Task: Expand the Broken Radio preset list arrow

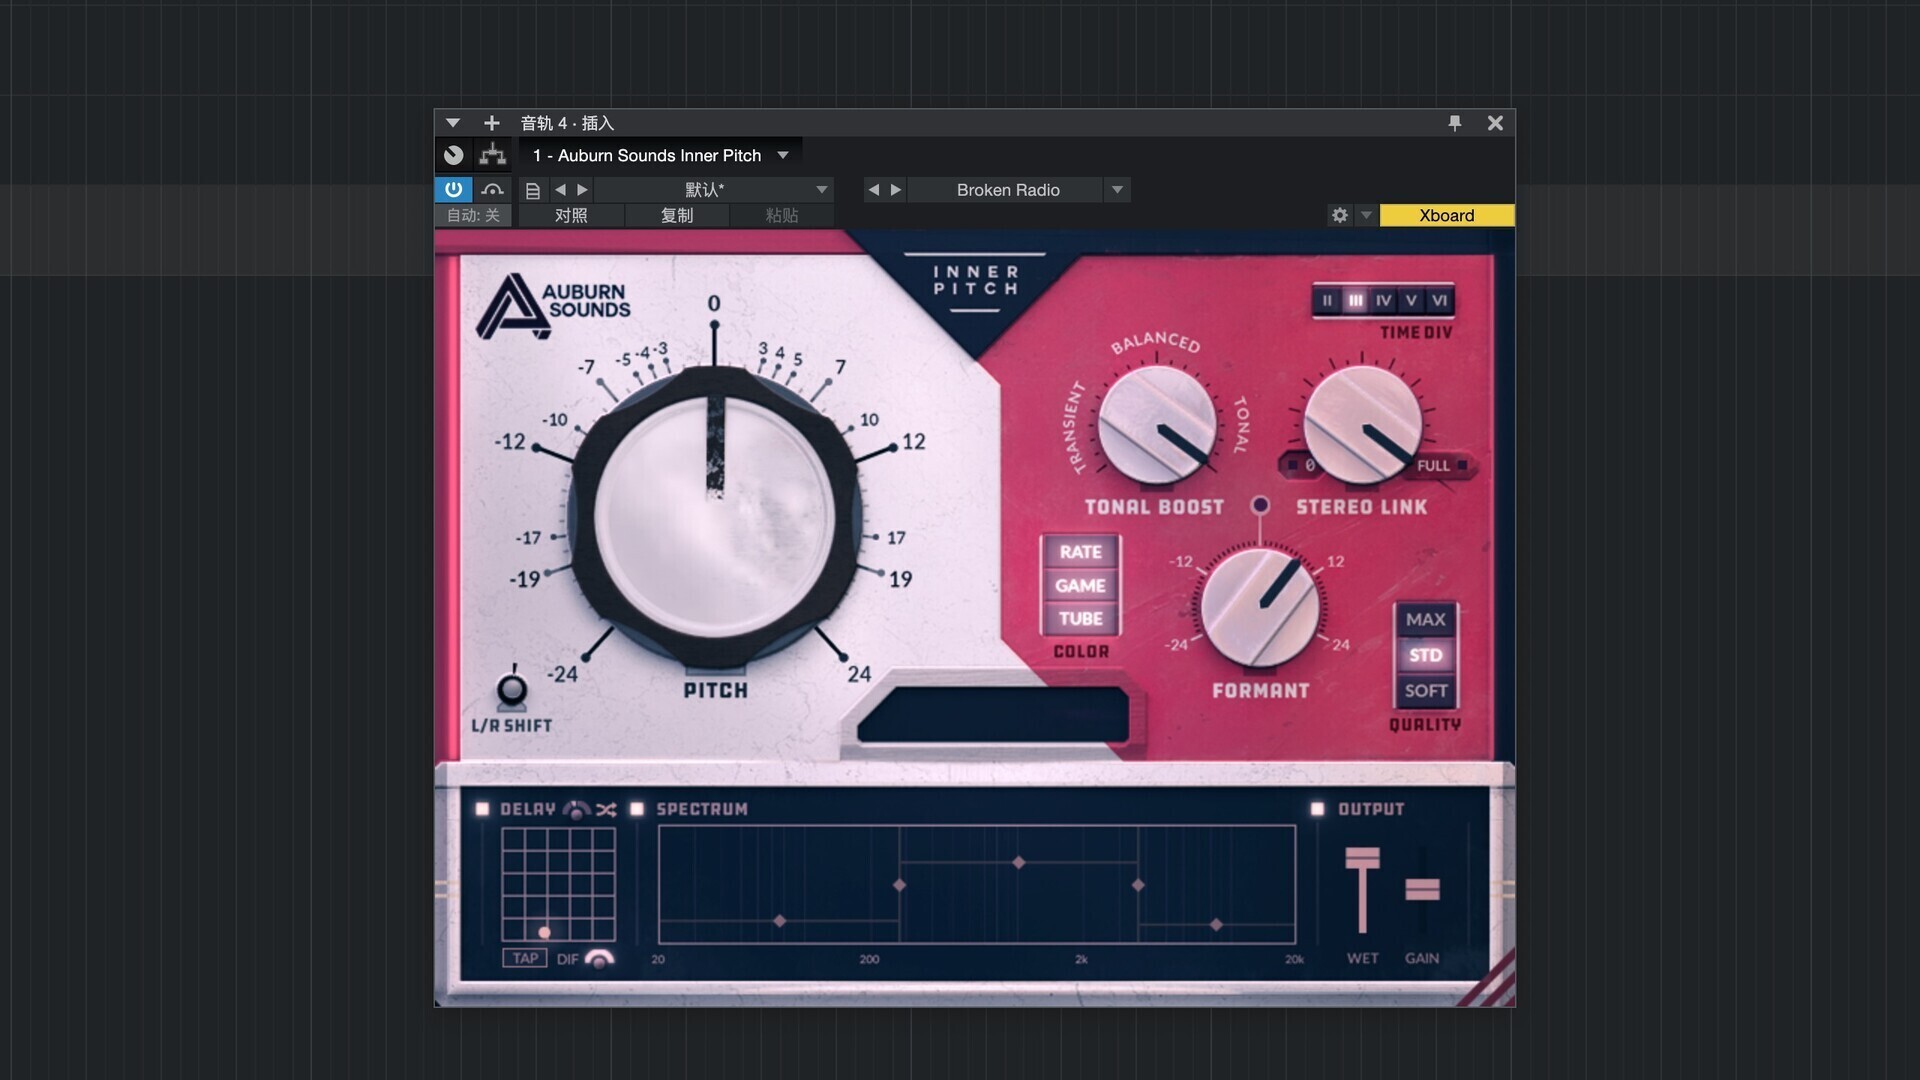Action: click(1117, 190)
